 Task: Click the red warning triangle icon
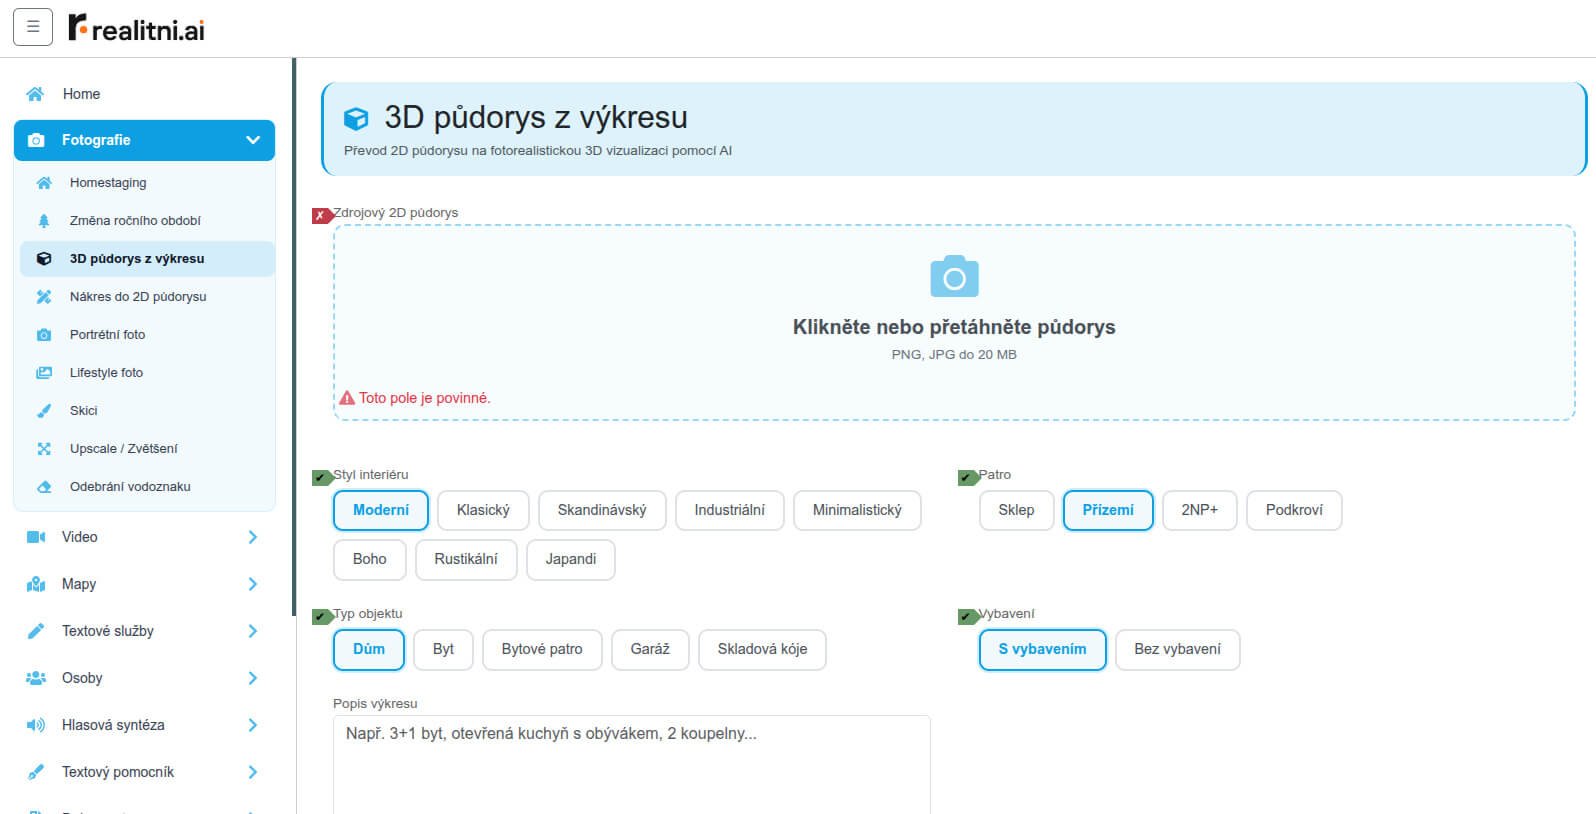coord(347,398)
